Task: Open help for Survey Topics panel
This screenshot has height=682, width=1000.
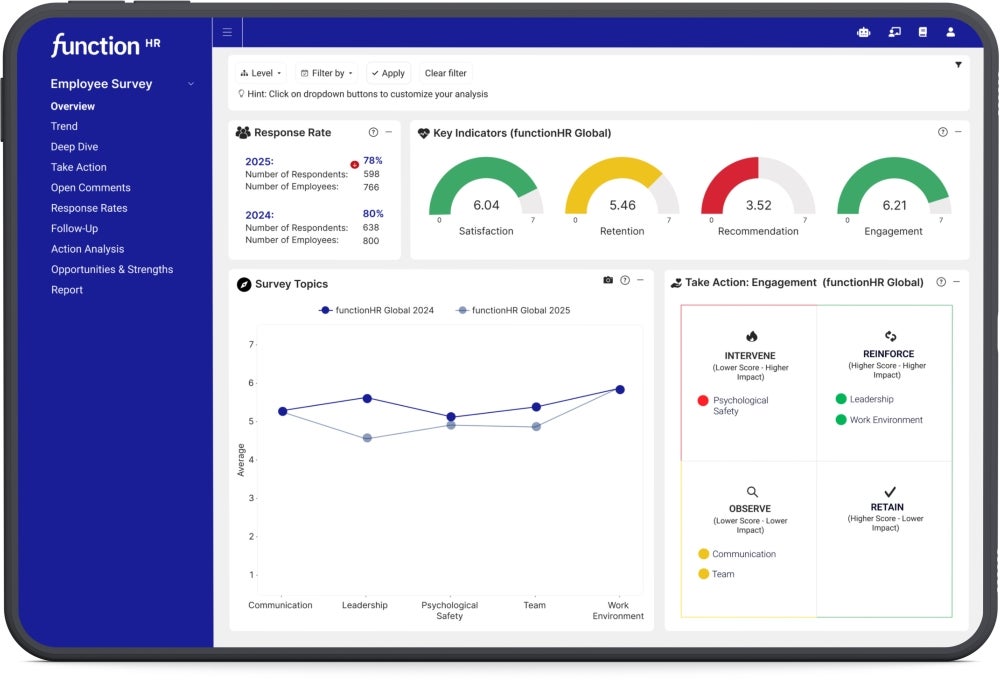Action: [625, 280]
